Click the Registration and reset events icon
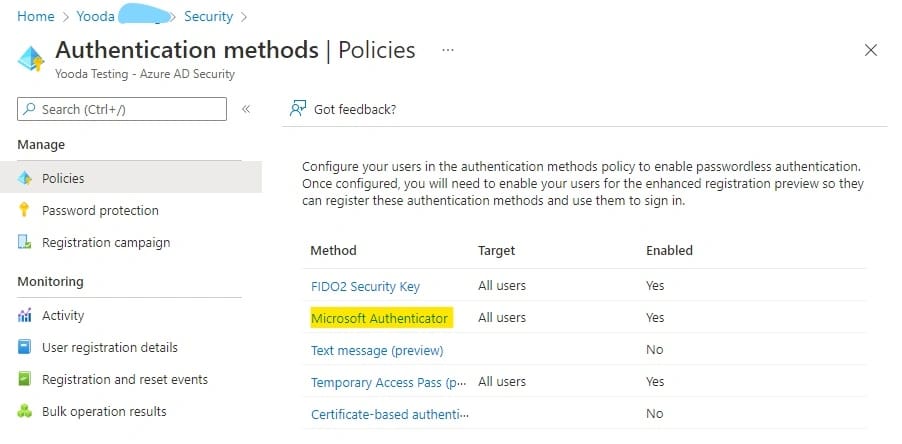This screenshot has height=444, width=902. tap(25, 379)
